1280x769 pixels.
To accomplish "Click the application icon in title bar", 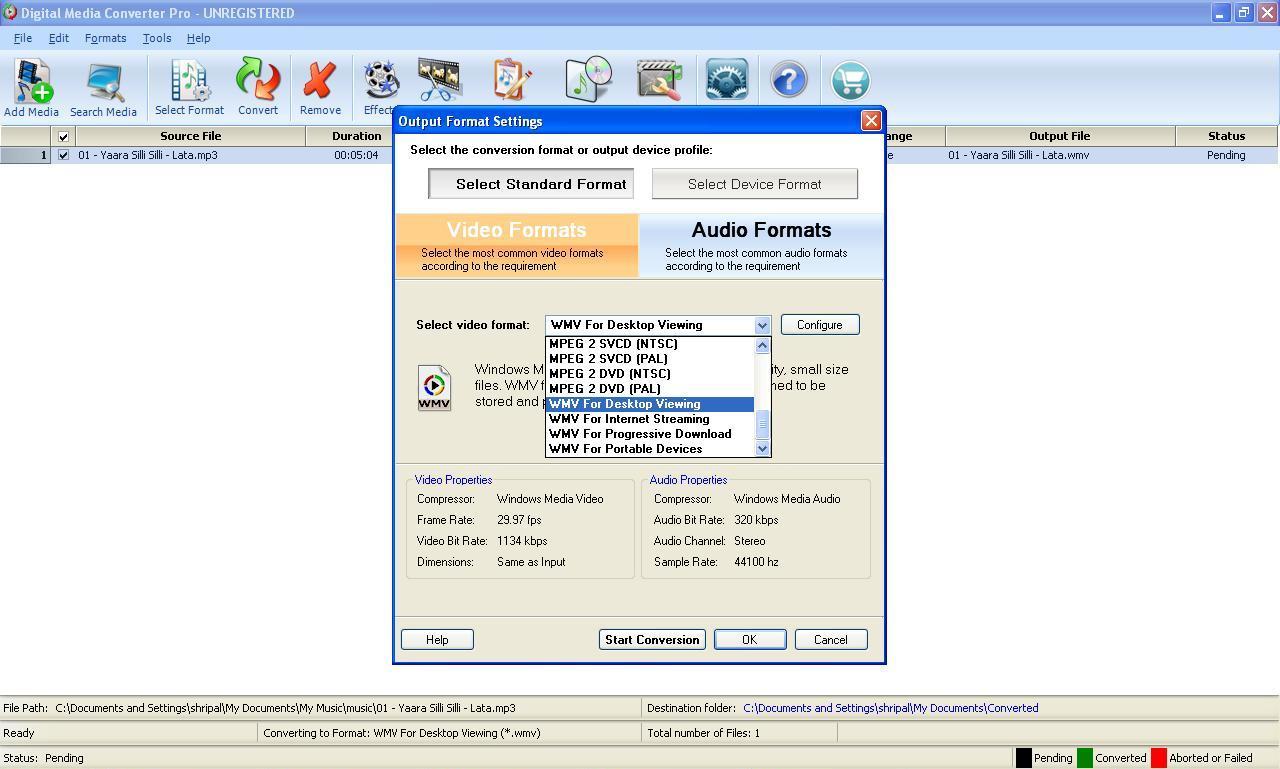I will click(10, 13).
